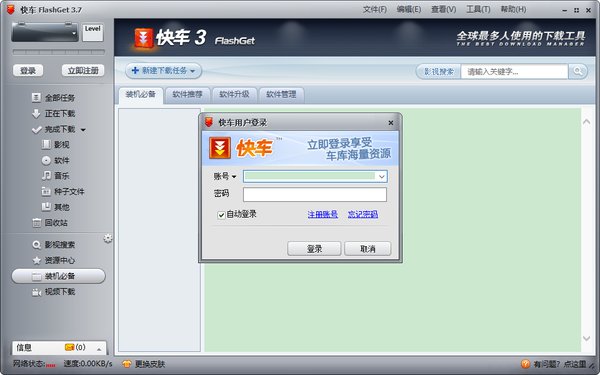Select the 其他 category icon
This screenshot has height=375, width=600.
(x=46, y=207)
